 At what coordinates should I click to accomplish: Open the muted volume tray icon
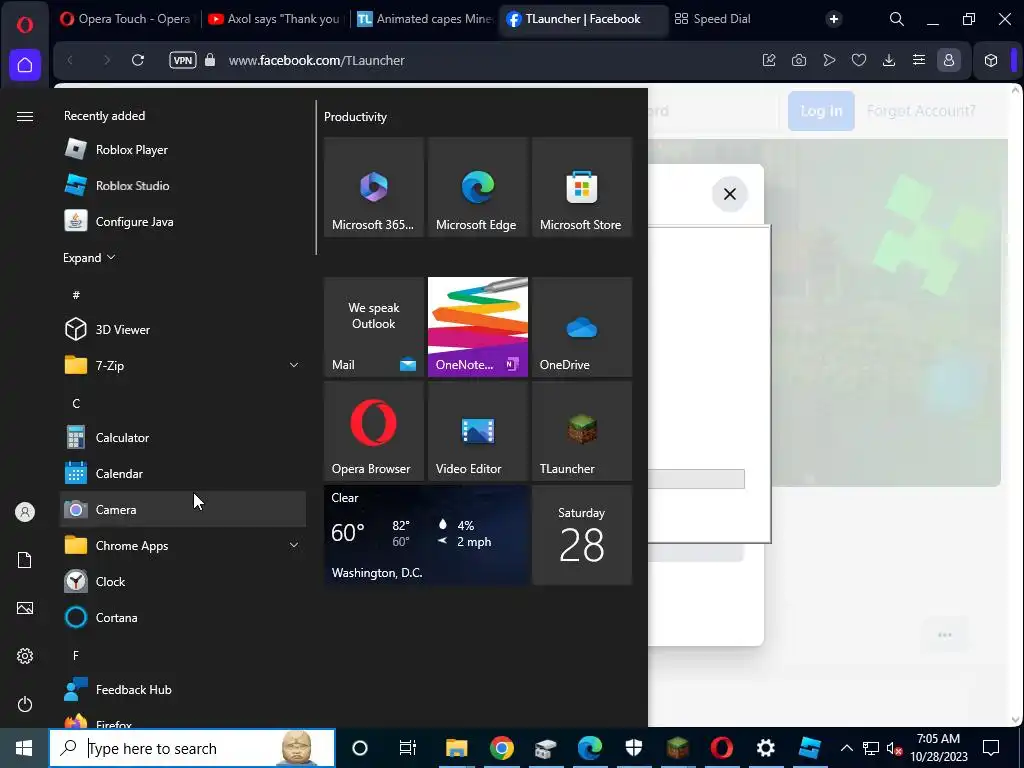click(x=894, y=748)
